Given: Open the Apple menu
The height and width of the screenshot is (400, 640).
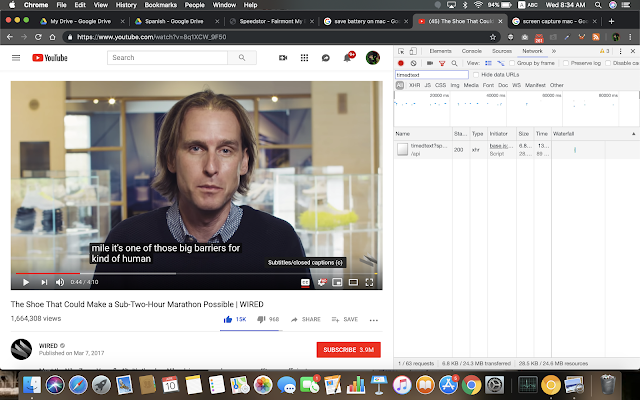Looking at the screenshot, I should pyautogui.click(x=12, y=5).
